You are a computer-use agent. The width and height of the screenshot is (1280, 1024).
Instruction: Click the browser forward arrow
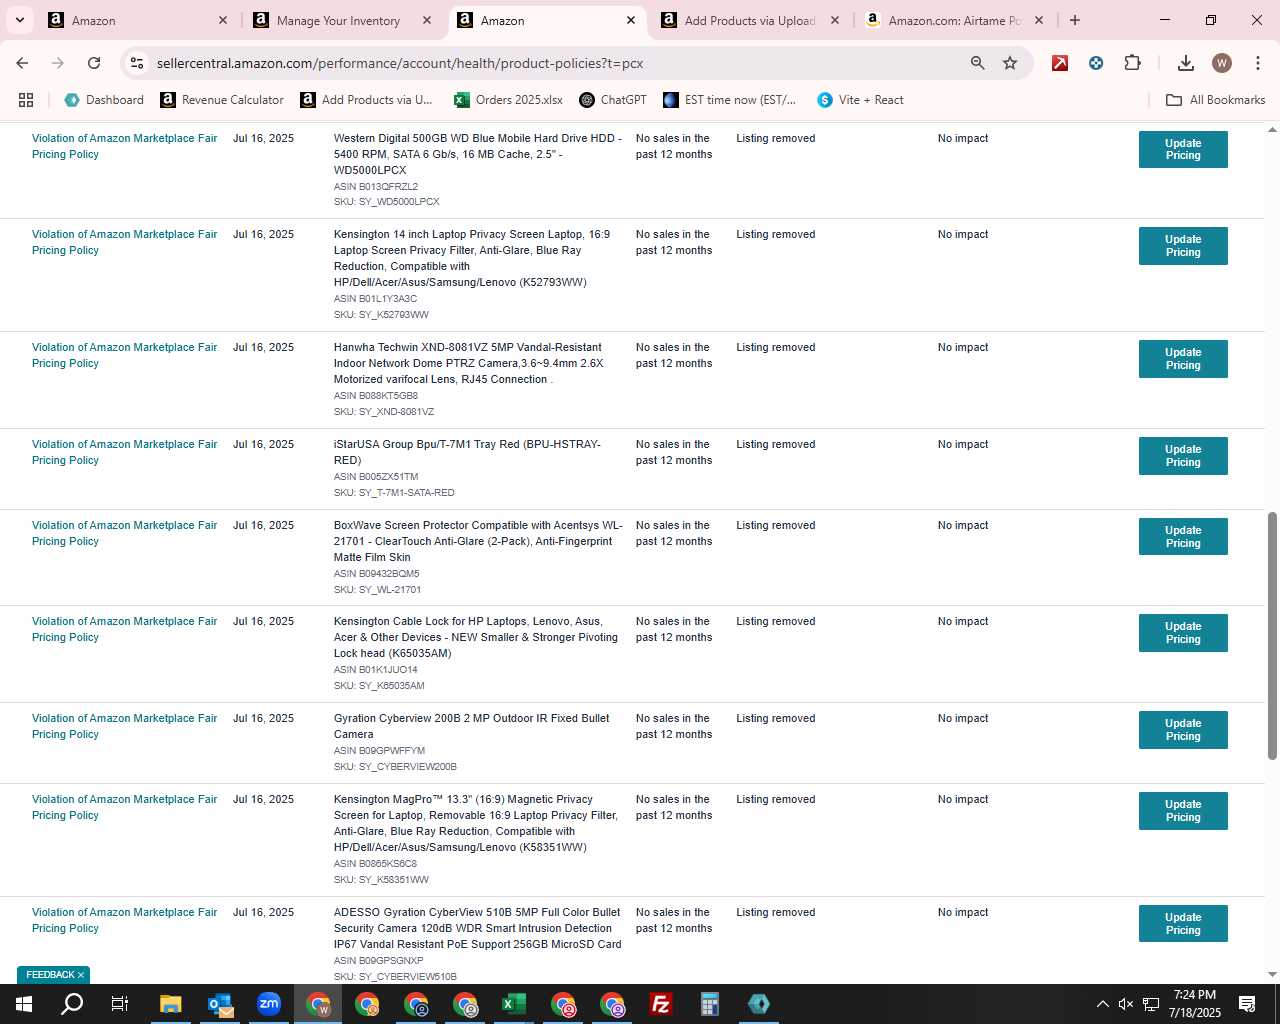[x=58, y=63]
